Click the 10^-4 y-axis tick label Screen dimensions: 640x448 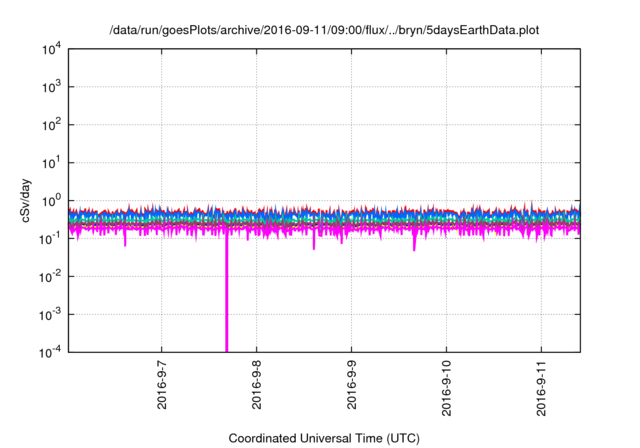click(x=50, y=351)
